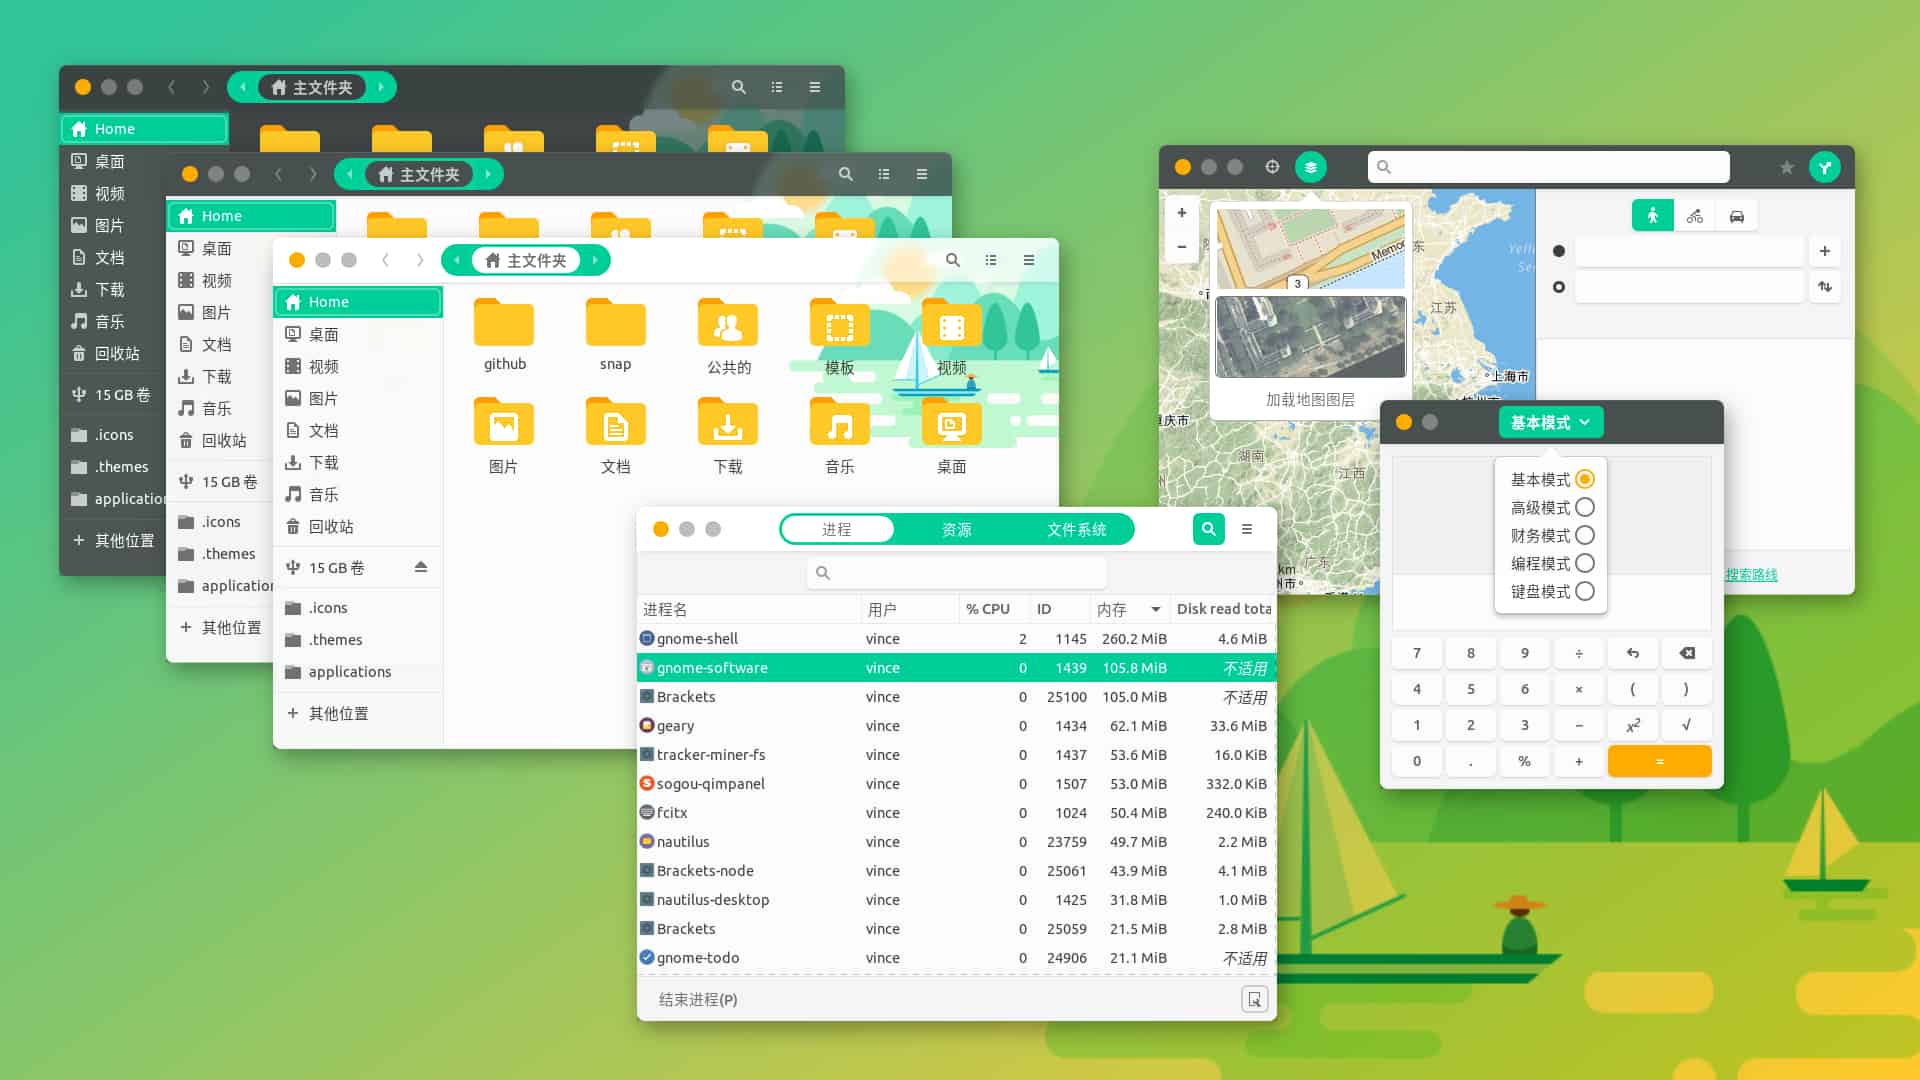Select Home in front file manager sidebar
The width and height of the screenshot is (1920, 1080).
pyautogui.click(x=358, y=302)
